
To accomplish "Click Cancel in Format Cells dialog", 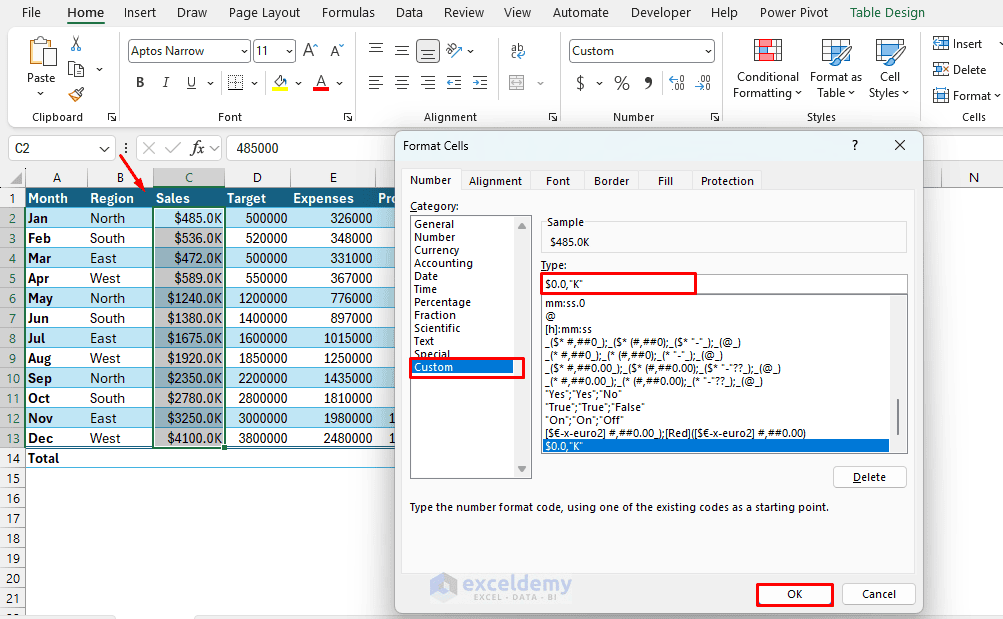I will pos(878,594).
